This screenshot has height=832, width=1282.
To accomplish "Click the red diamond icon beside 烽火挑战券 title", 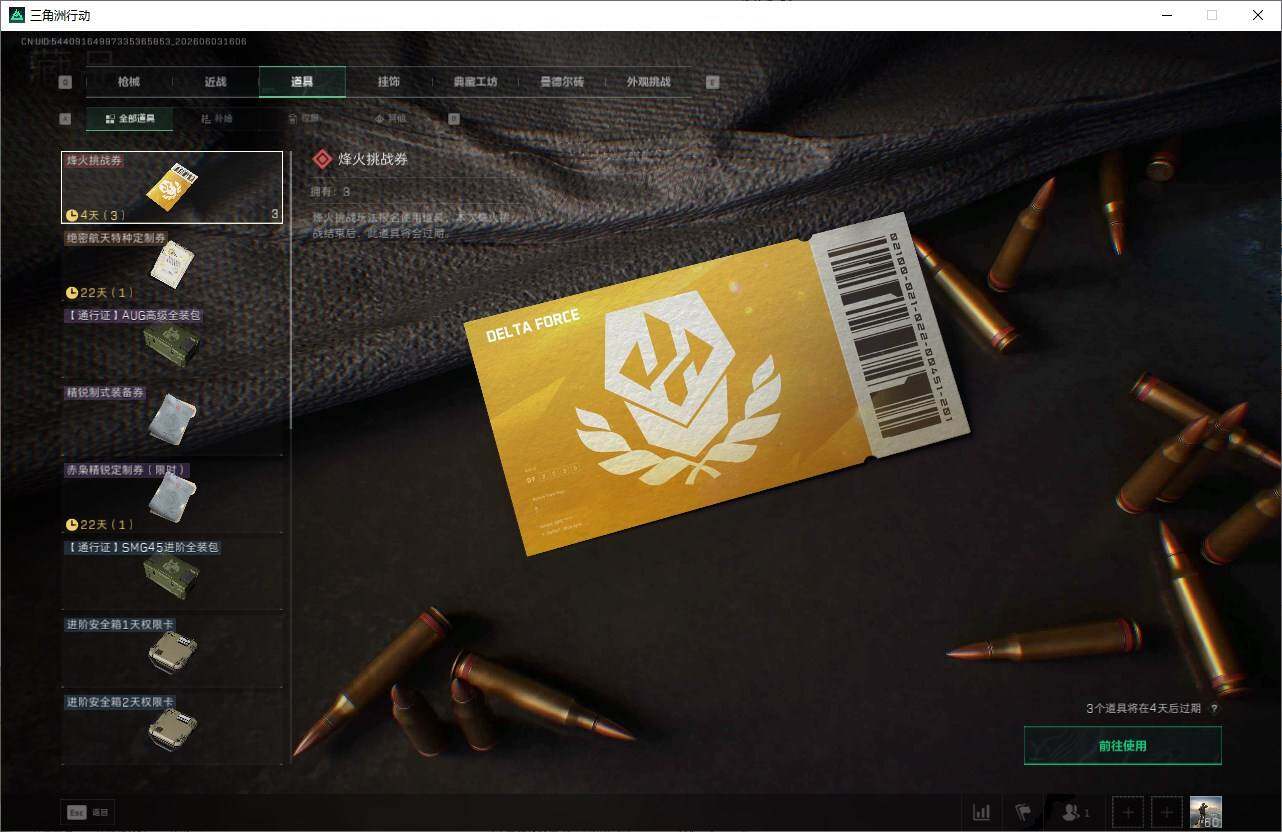I will click(x=322, y=159).
